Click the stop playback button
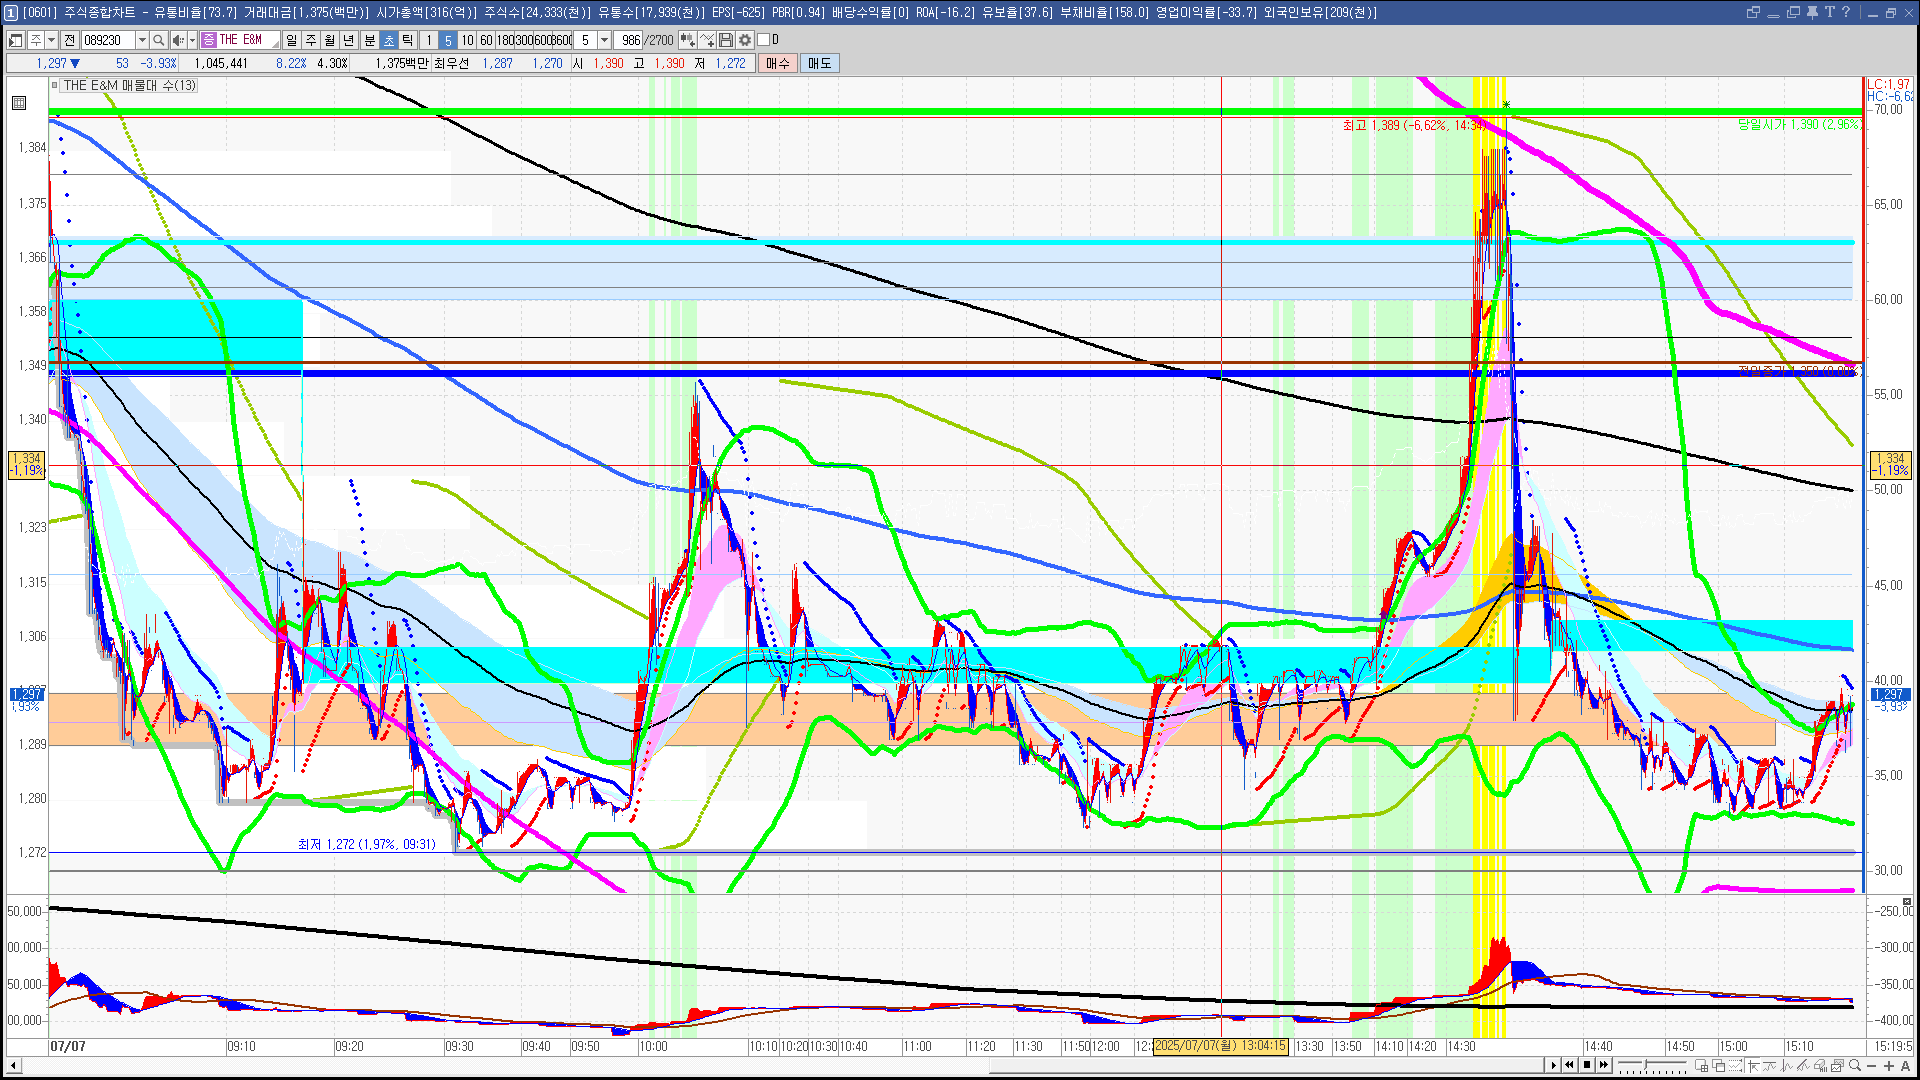The width and height of the screenshot is (1920, 1080). tap(1587, 1065)
